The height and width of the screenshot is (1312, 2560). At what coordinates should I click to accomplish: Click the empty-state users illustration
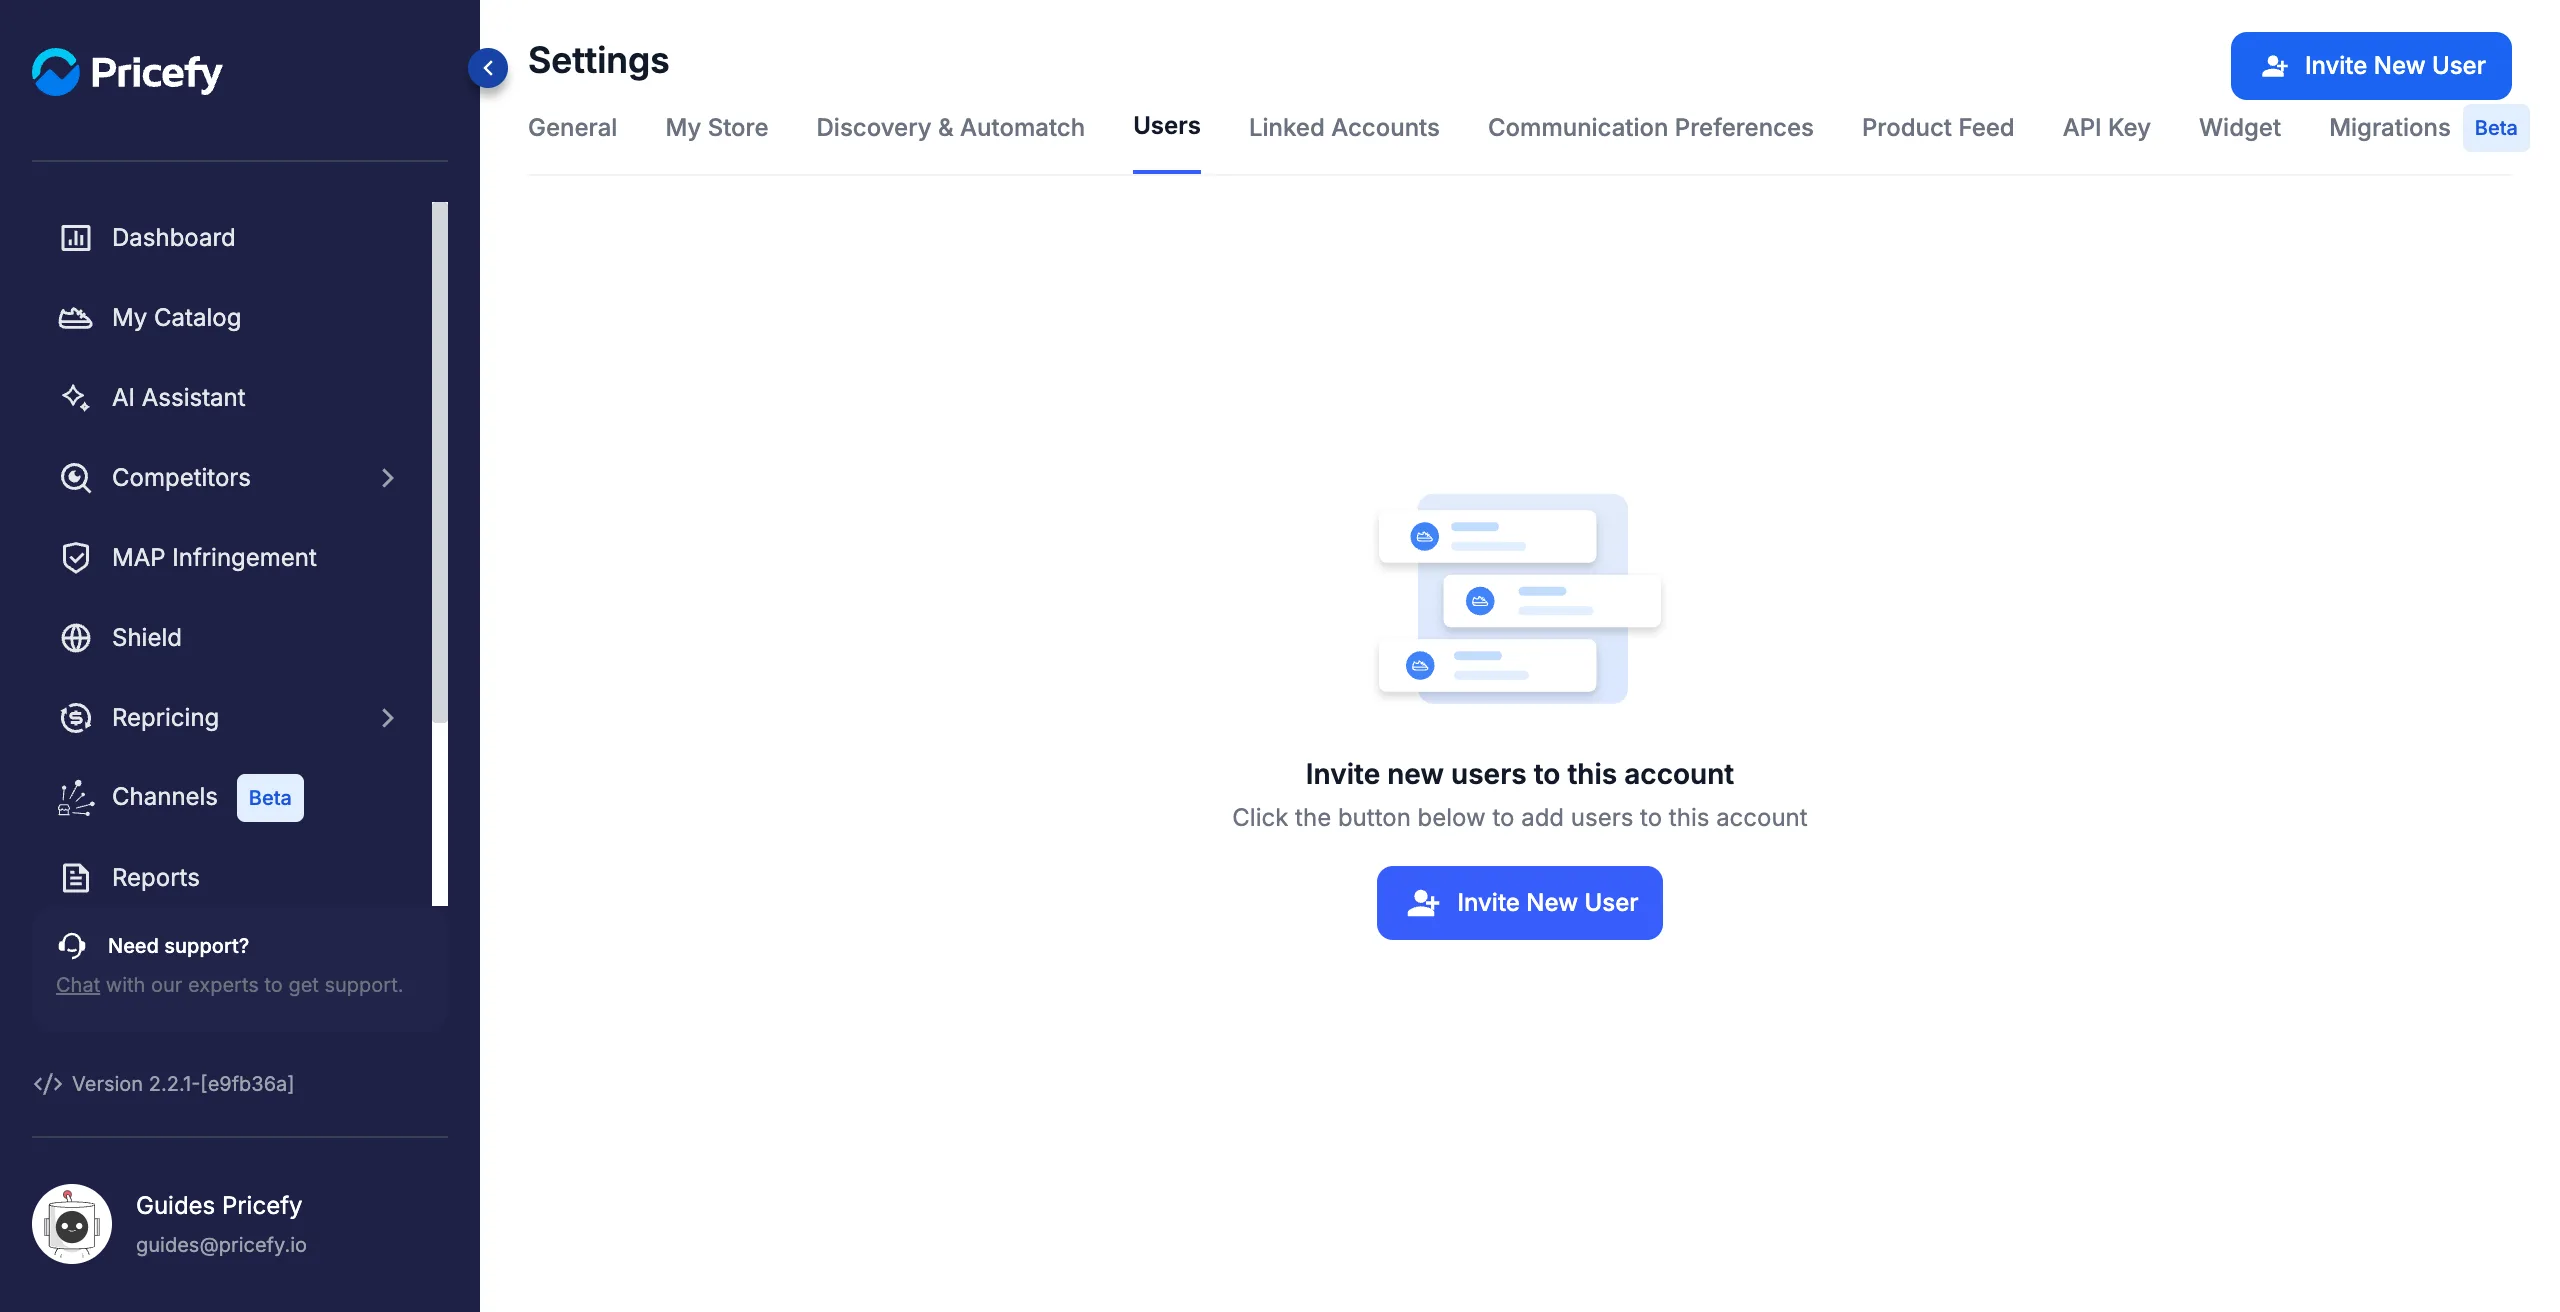(1520, 598)
